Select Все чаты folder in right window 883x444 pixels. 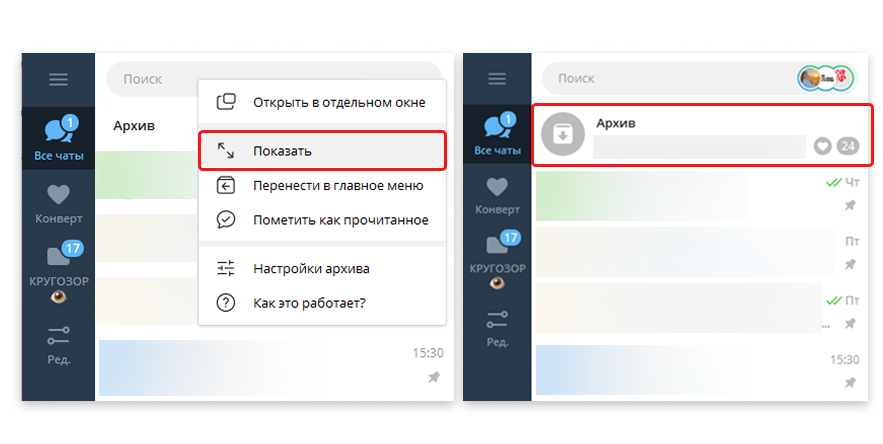497,134
